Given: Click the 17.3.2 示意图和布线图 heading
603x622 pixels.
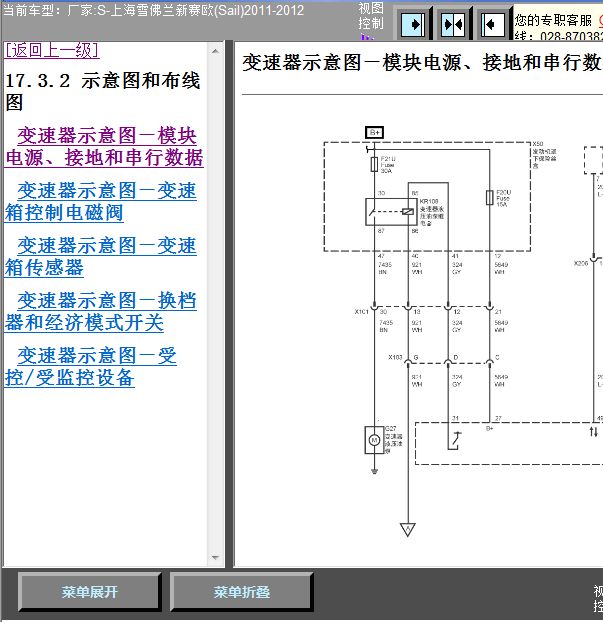Looking at the screenshot, I should point(102,91).
